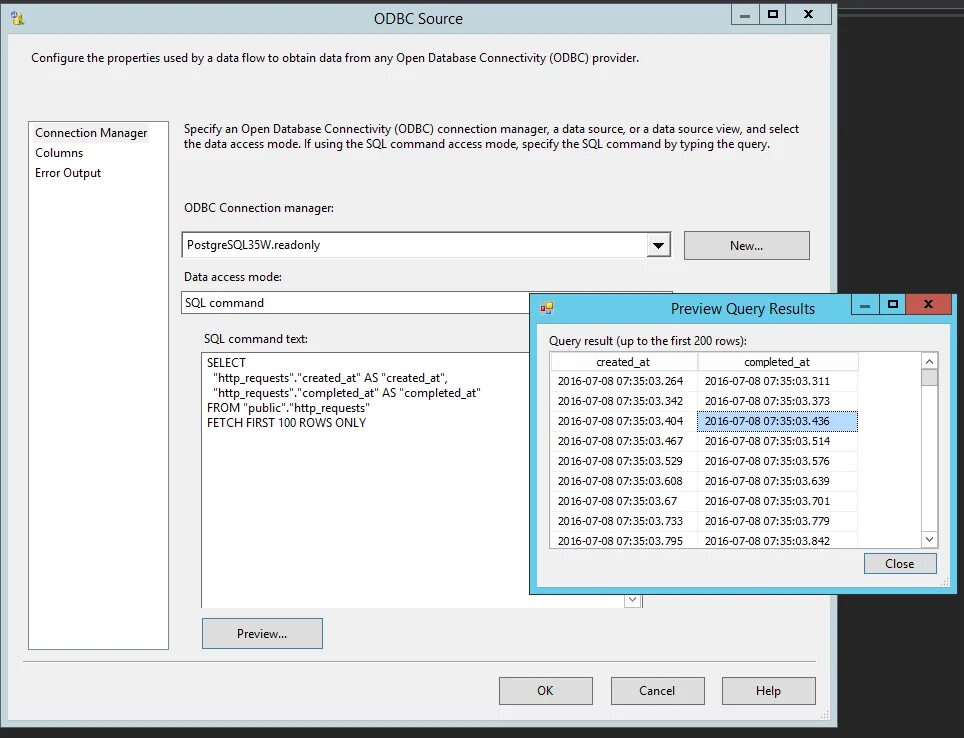Select cell 2016-07-08 07:35:03.639
The image size is (964, 738).
point(777,481)
